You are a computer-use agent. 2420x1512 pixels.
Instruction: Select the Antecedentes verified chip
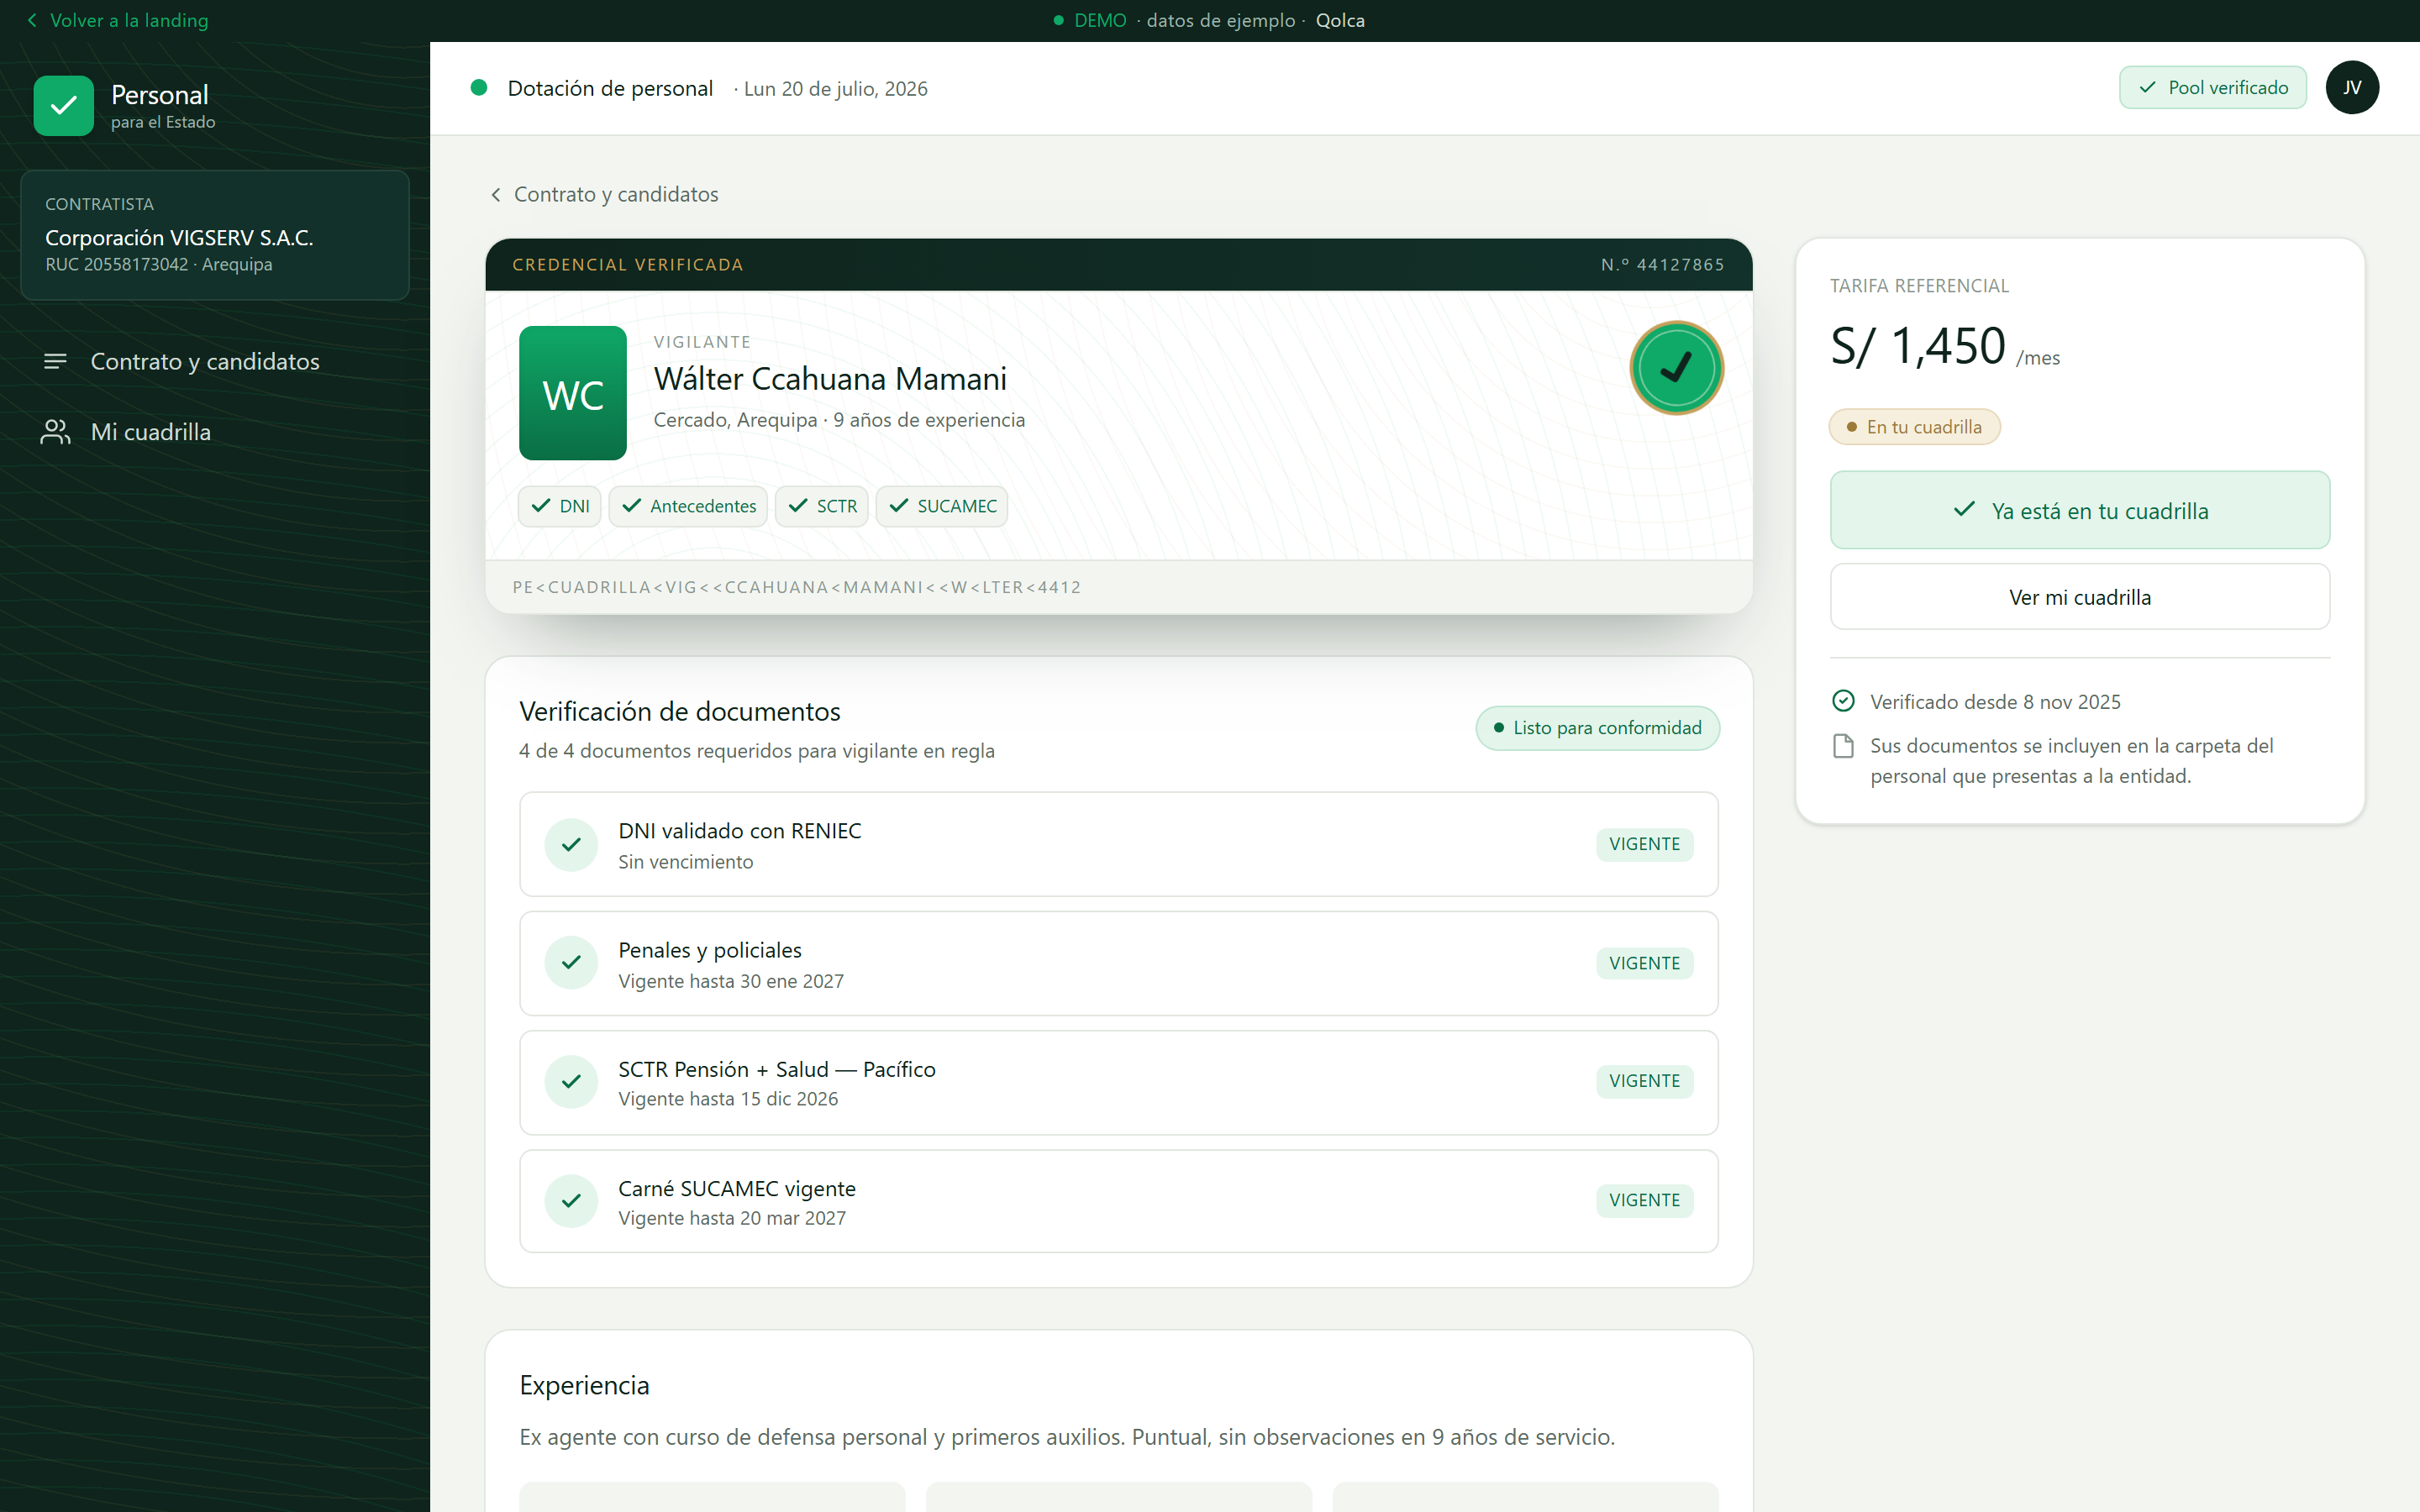pyautogui.click(x=688, y=506)
